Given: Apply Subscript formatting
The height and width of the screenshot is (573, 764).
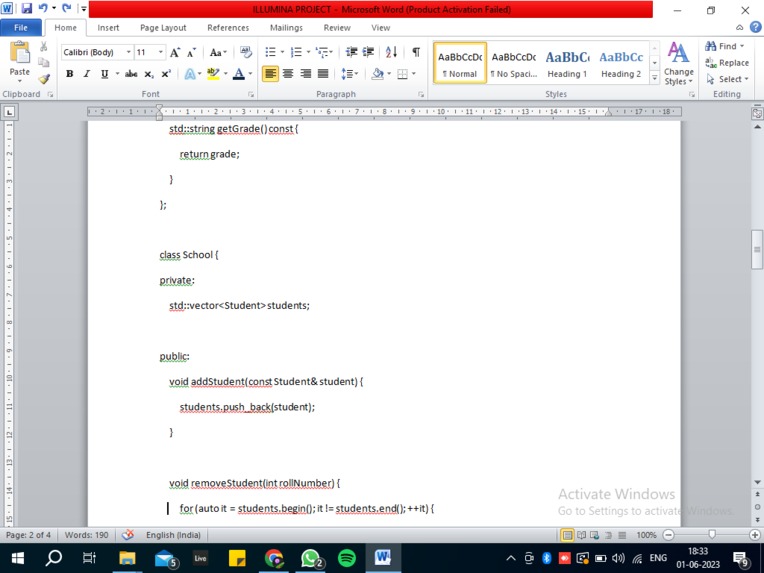Looking at the screenshot, I should [149, 74].
